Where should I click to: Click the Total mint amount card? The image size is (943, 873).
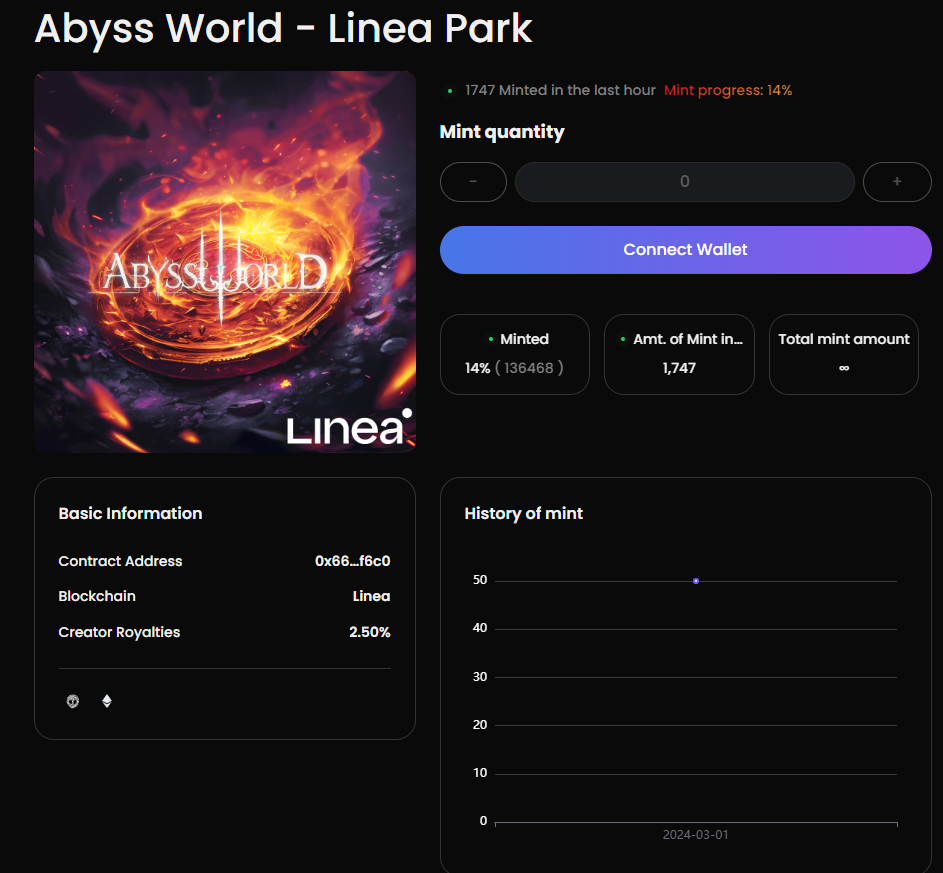click(844, 355)
